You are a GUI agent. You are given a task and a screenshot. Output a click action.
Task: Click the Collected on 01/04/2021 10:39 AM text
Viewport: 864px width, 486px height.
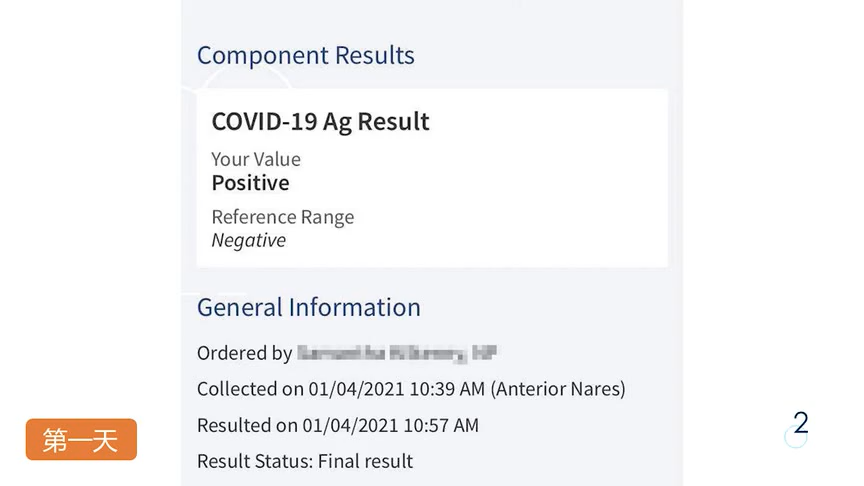(x=340, y=389)
